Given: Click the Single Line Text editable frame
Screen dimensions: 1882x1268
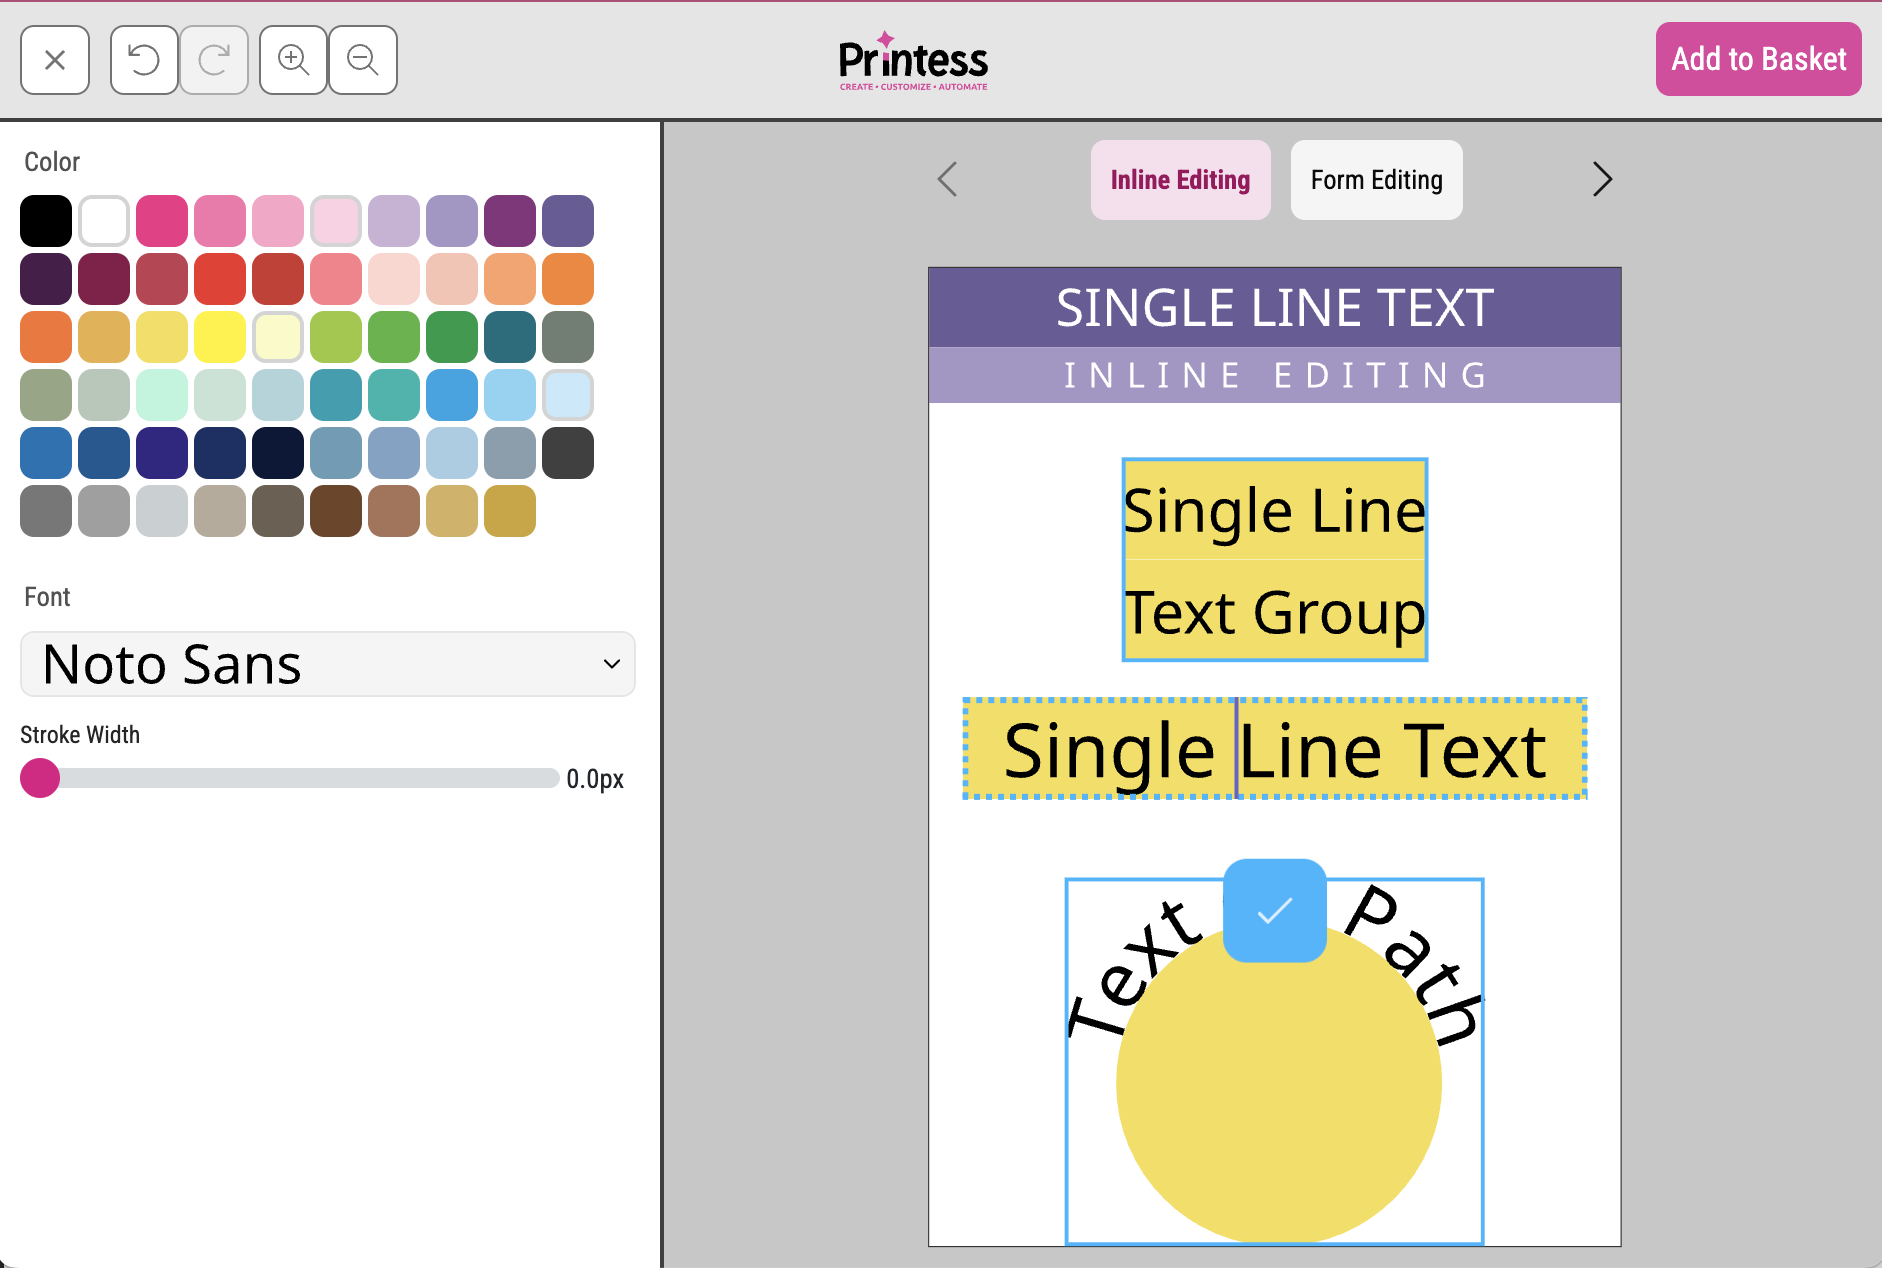Looking at the screenshot, I should coord(1275,749).
